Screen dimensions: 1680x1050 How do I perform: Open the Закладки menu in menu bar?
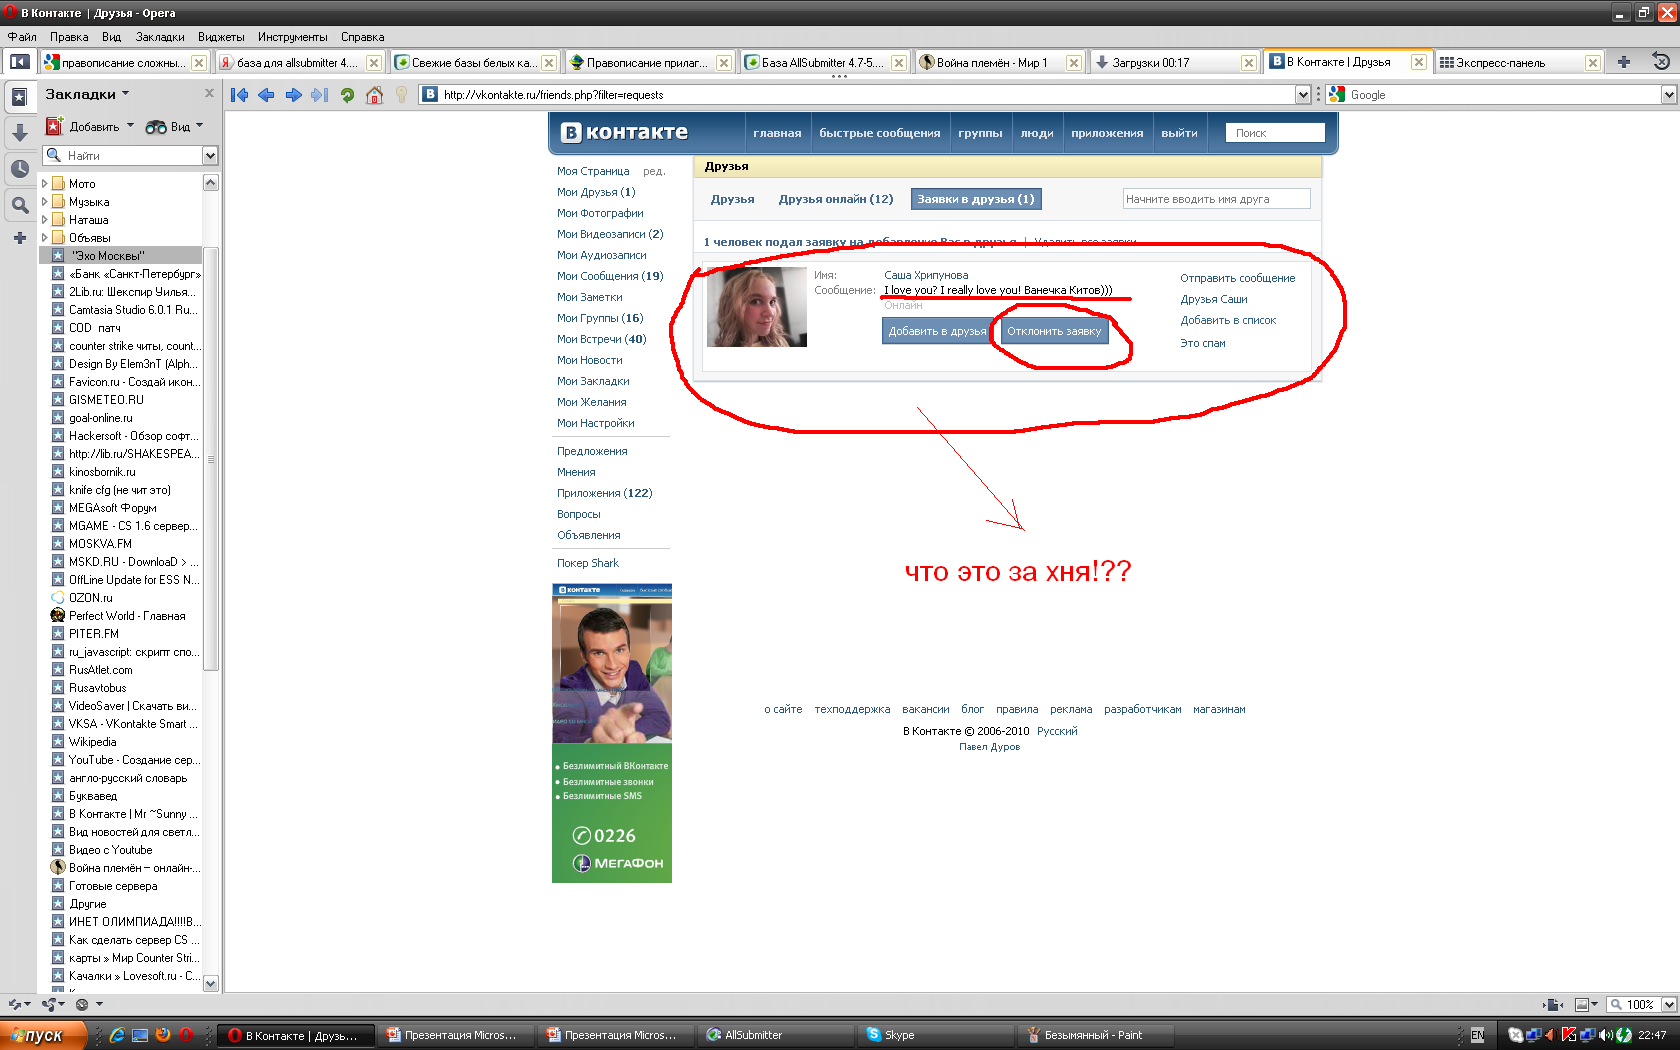160,37
